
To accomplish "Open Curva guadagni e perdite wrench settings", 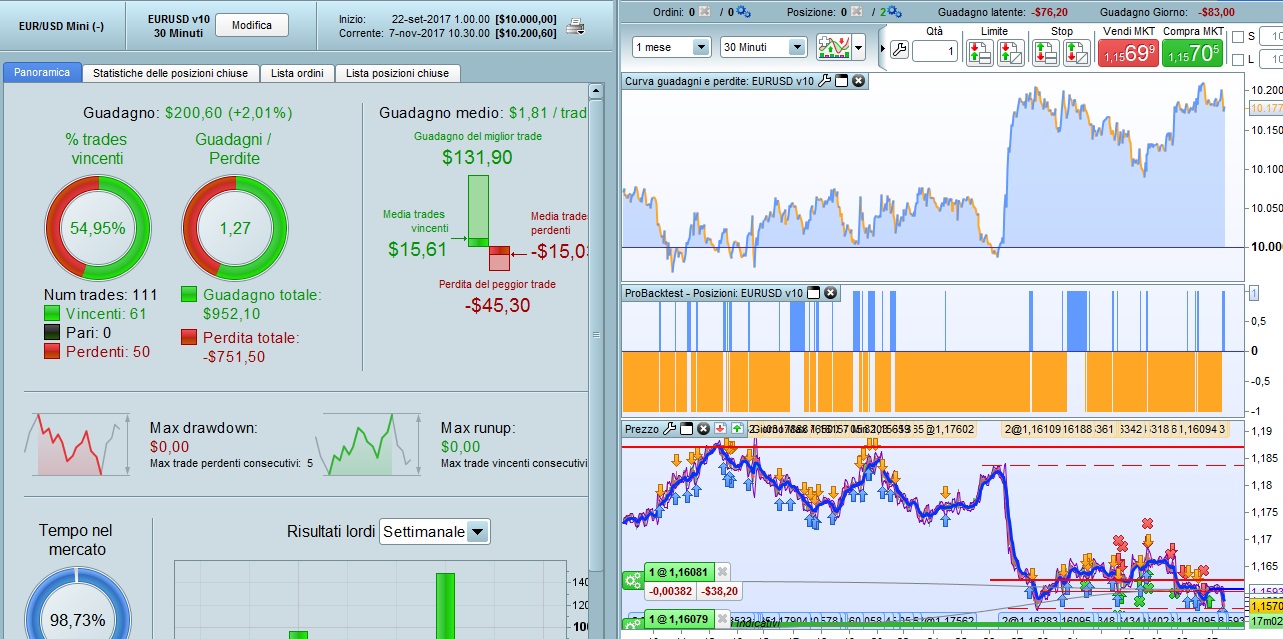I will (824, 80).
